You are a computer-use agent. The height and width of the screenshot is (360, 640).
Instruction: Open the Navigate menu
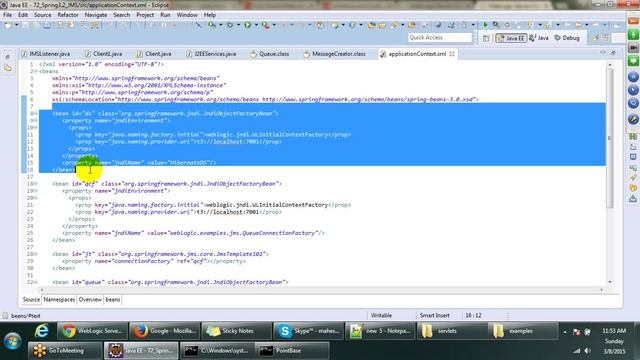coord(96,15)
